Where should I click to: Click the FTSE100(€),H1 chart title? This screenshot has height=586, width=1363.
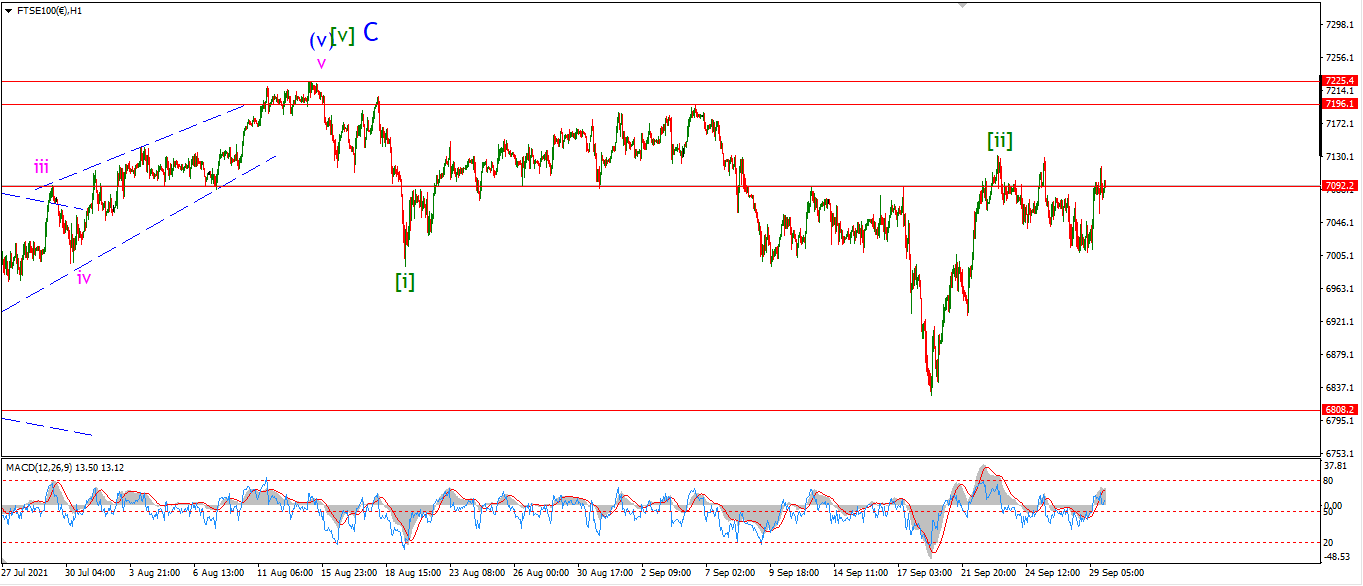pos(49,11)
